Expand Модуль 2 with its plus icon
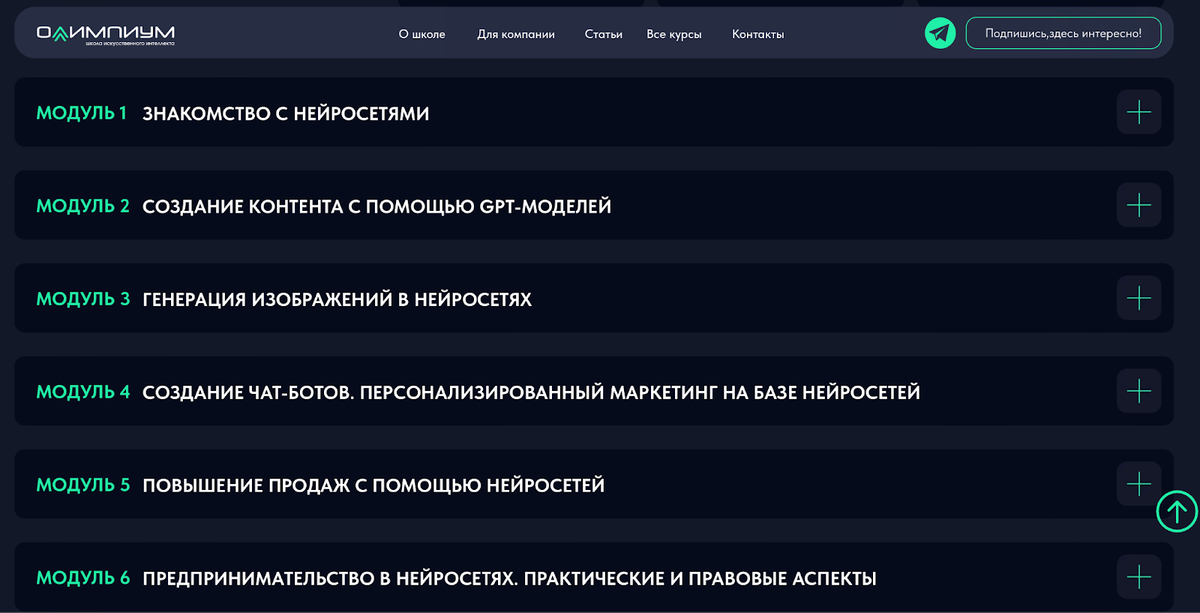Image resolution: width=1200 pixels, height=613 pixels. pyautogui.click(x=1138, y=205)
